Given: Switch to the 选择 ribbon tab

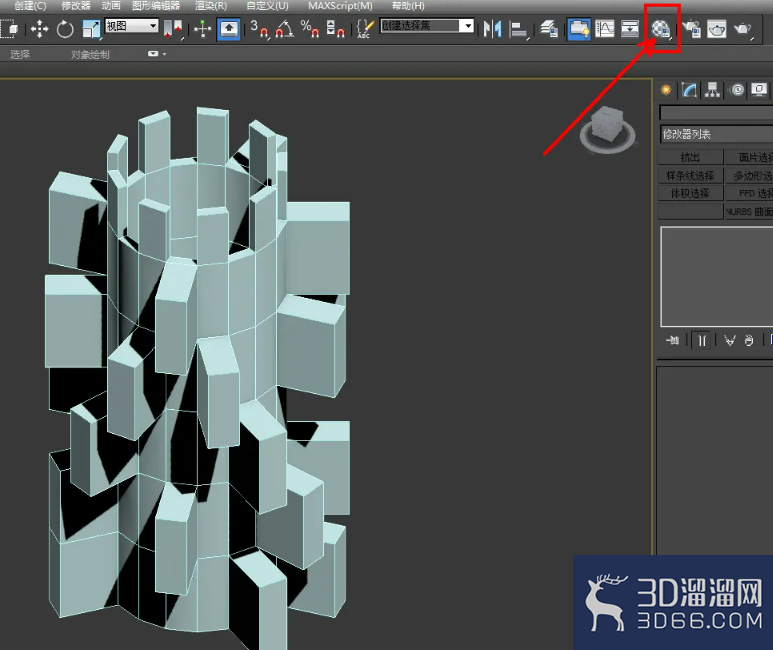Looking at the screenshot, I should click(20, 54).
